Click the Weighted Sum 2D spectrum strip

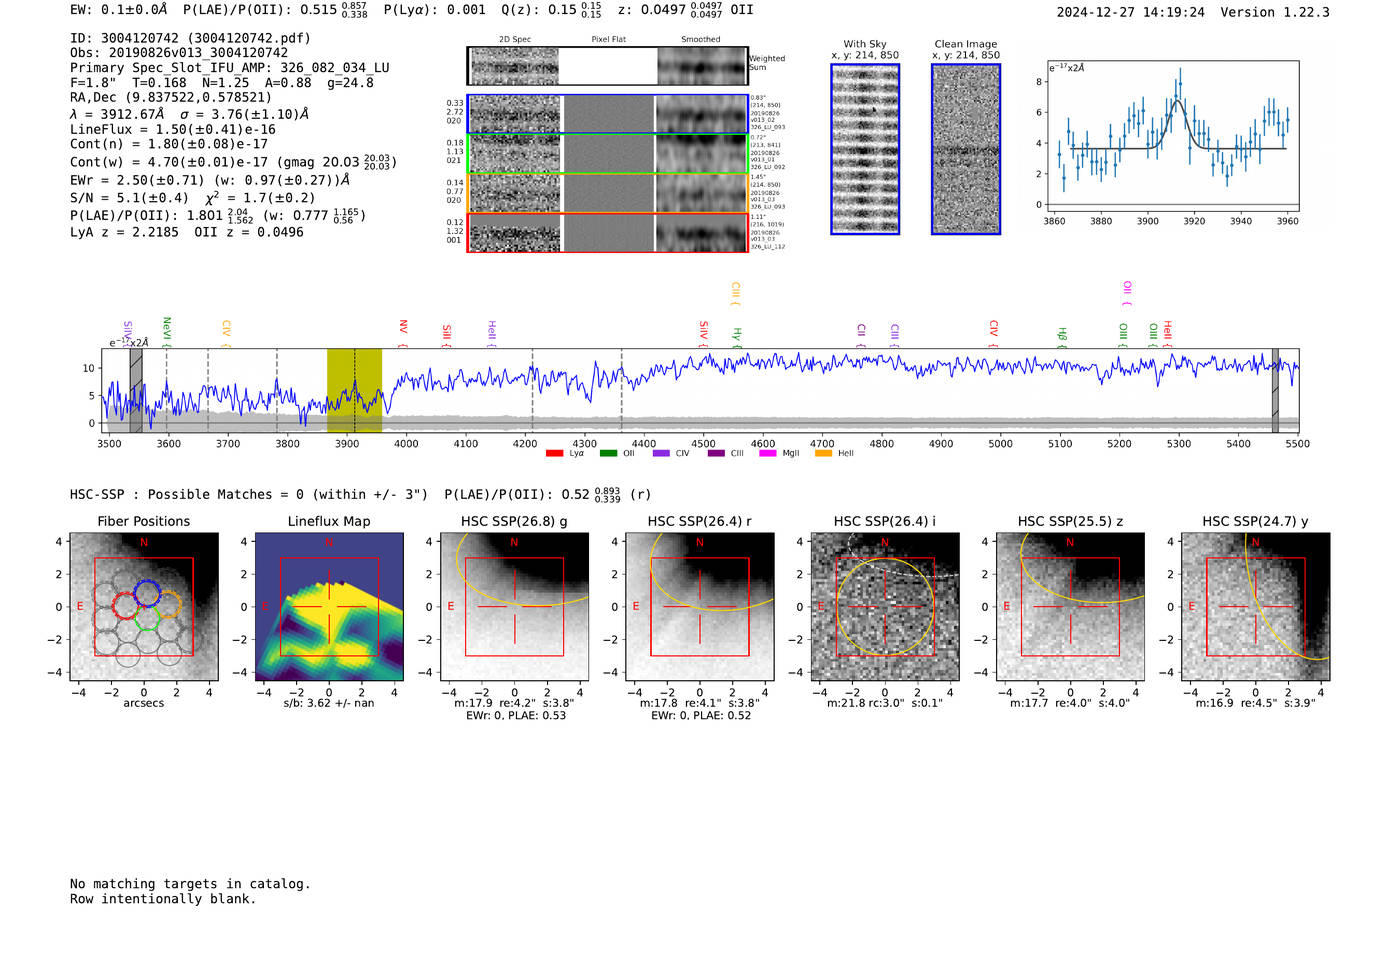tap(608, 66)
